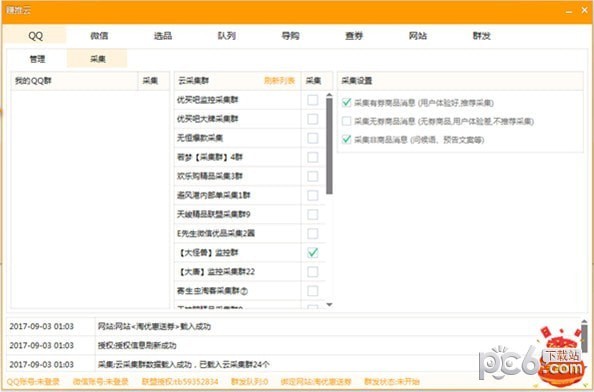Click the 我的QQ群 column header
Screen dimensions: 594x392
(x=74, y=81)
